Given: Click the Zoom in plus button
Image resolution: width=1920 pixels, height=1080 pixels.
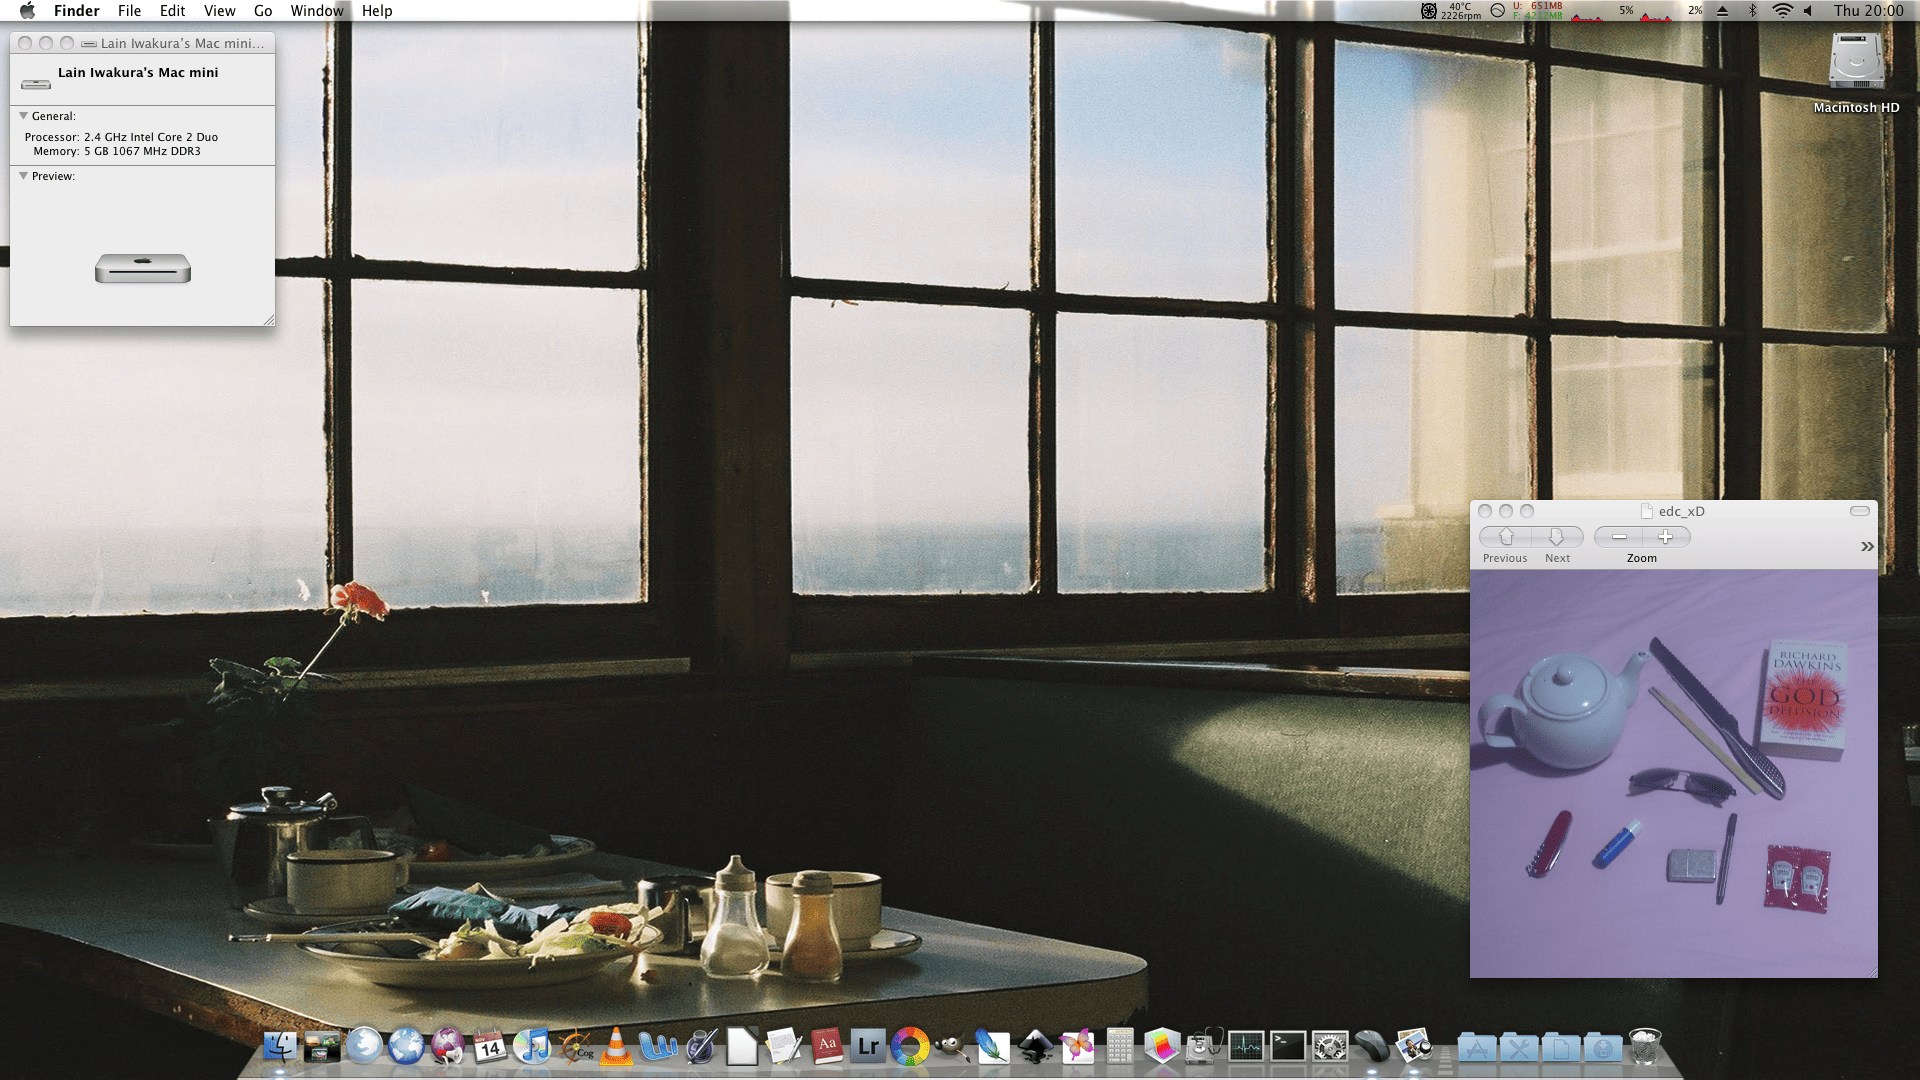Looking at the screenshot, I should (x=1666, y=537).
